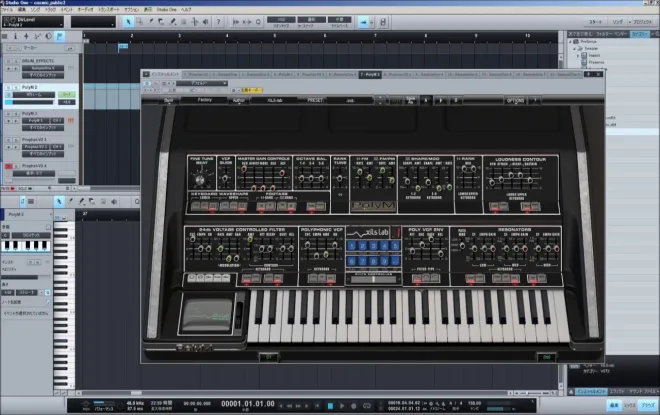
Task: Open the PolyM 2 dropdown in music editor
Action: [x=29, y=214]
